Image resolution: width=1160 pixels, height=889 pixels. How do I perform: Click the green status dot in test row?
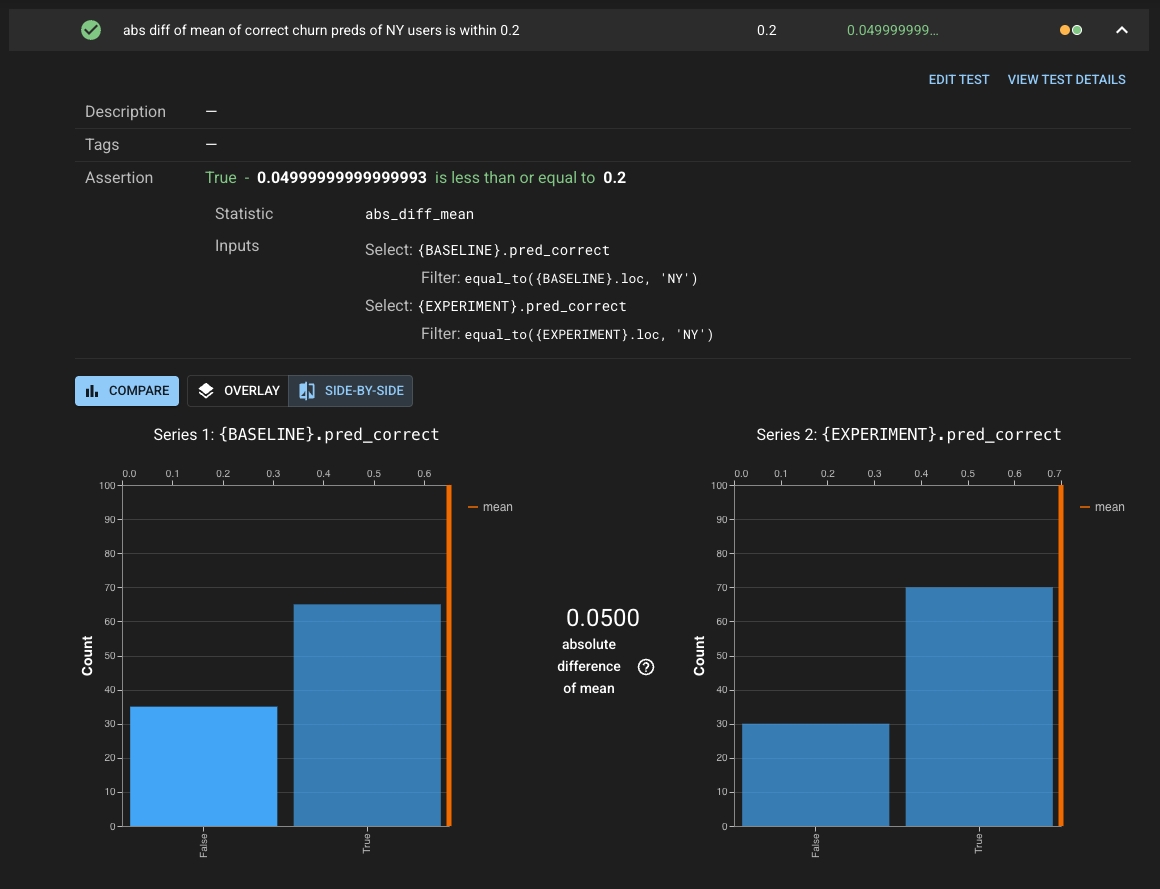[x=1076, y=30]
